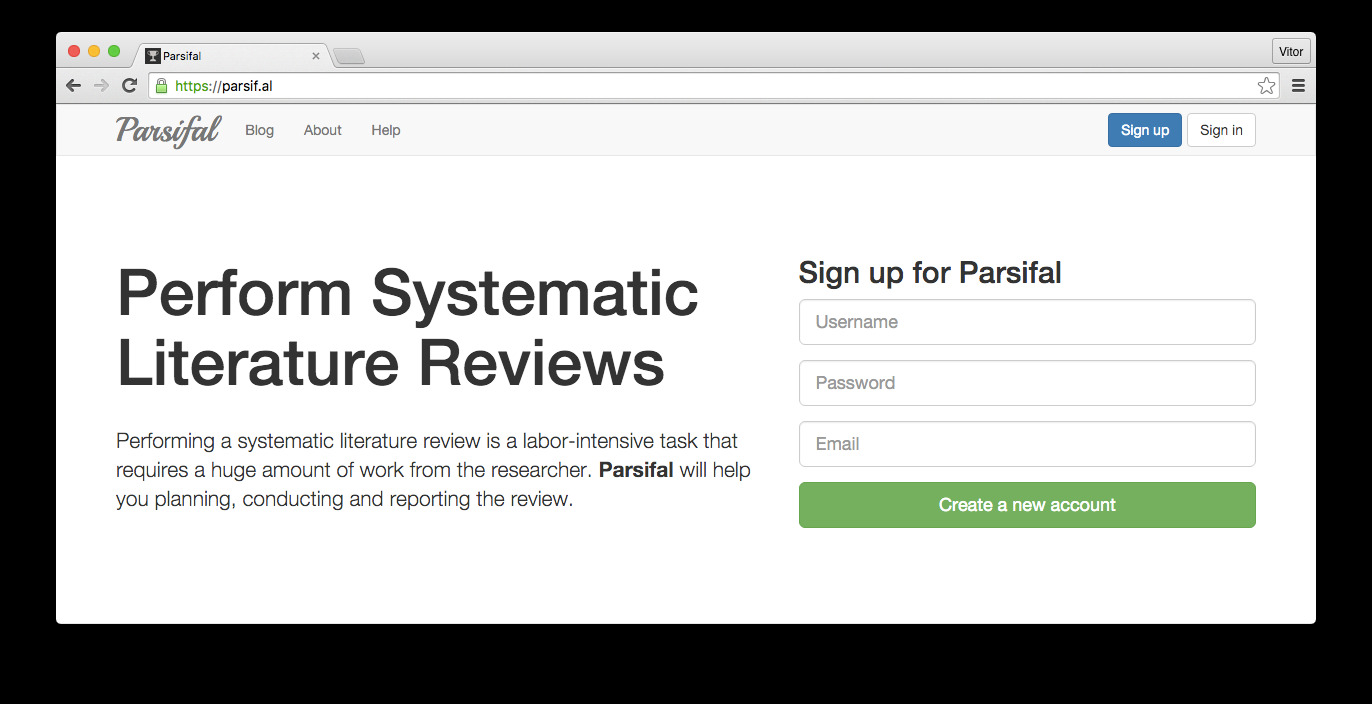Focus the Username field
The height and width of the screenshot is (704, 1372).
tap(1027, 322)
